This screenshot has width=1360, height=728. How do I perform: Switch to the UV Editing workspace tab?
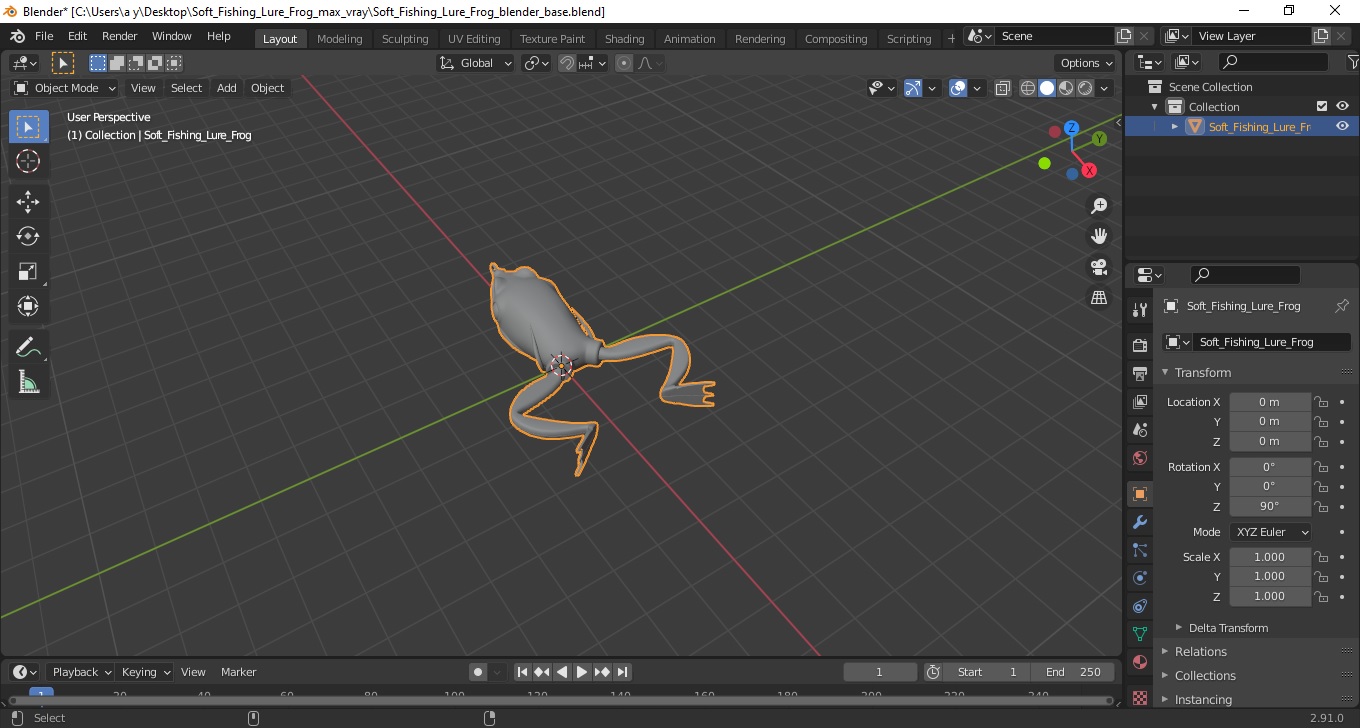coord(474,39)
